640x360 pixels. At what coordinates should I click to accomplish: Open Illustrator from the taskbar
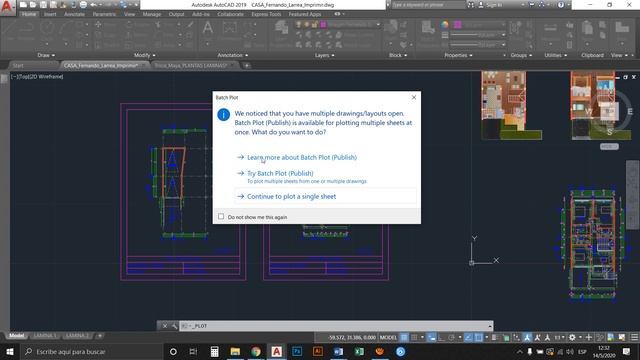pos(318,351)
